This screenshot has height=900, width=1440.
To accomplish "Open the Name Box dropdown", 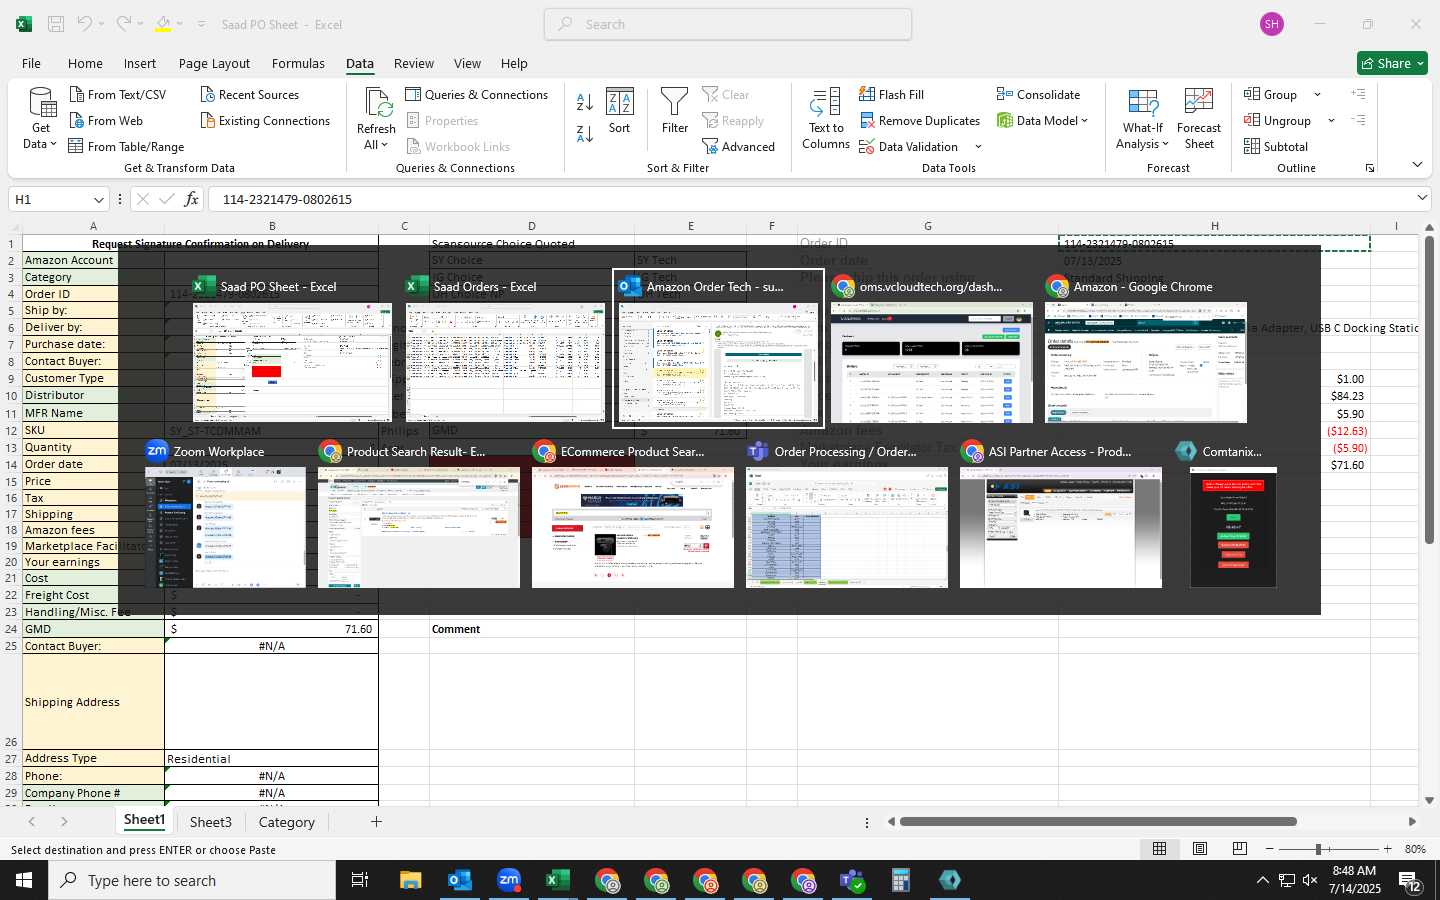I will click(x=98, y=199).
